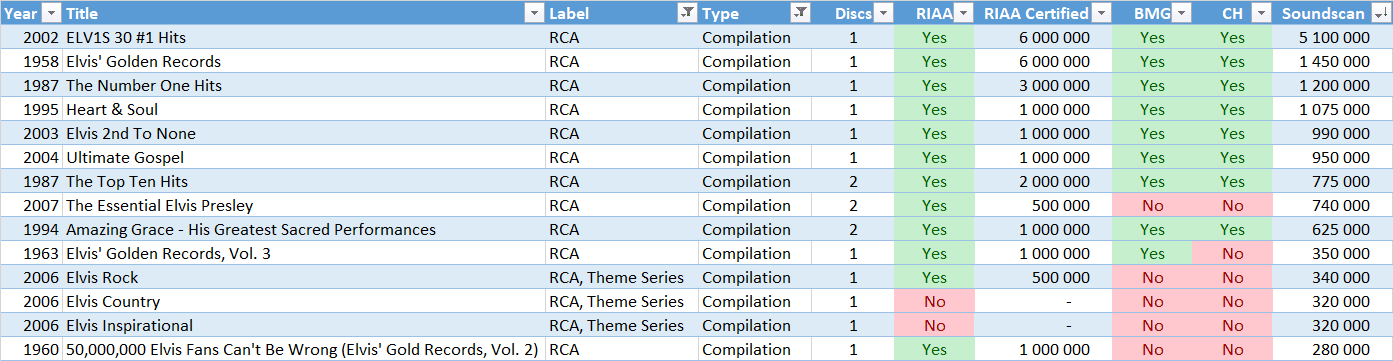Open the RIAA column filter arrow
The height and width of the screenshot is (361, 1393).
click(963, 13)
